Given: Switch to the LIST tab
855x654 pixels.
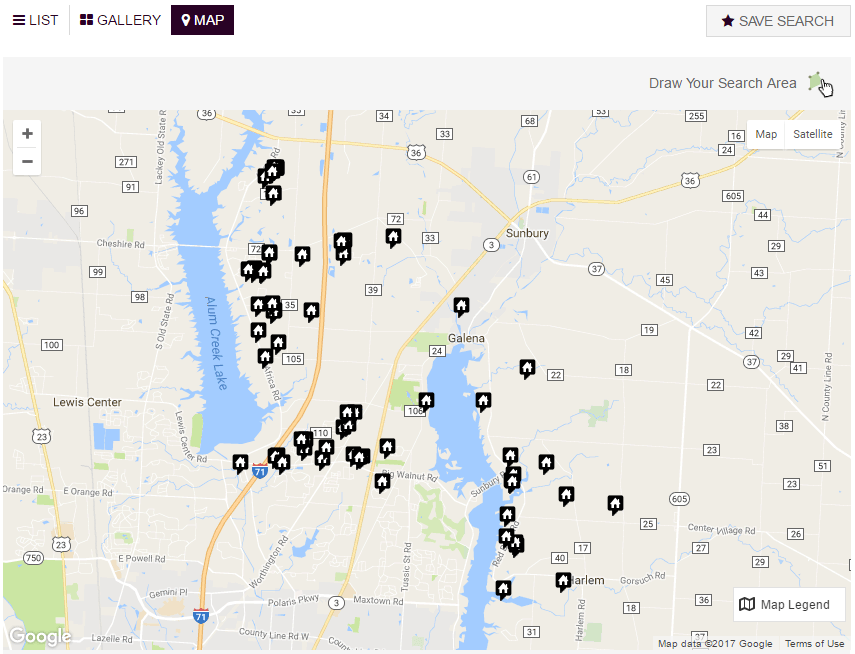Looking at the screenshot, I should coord(35,19).
